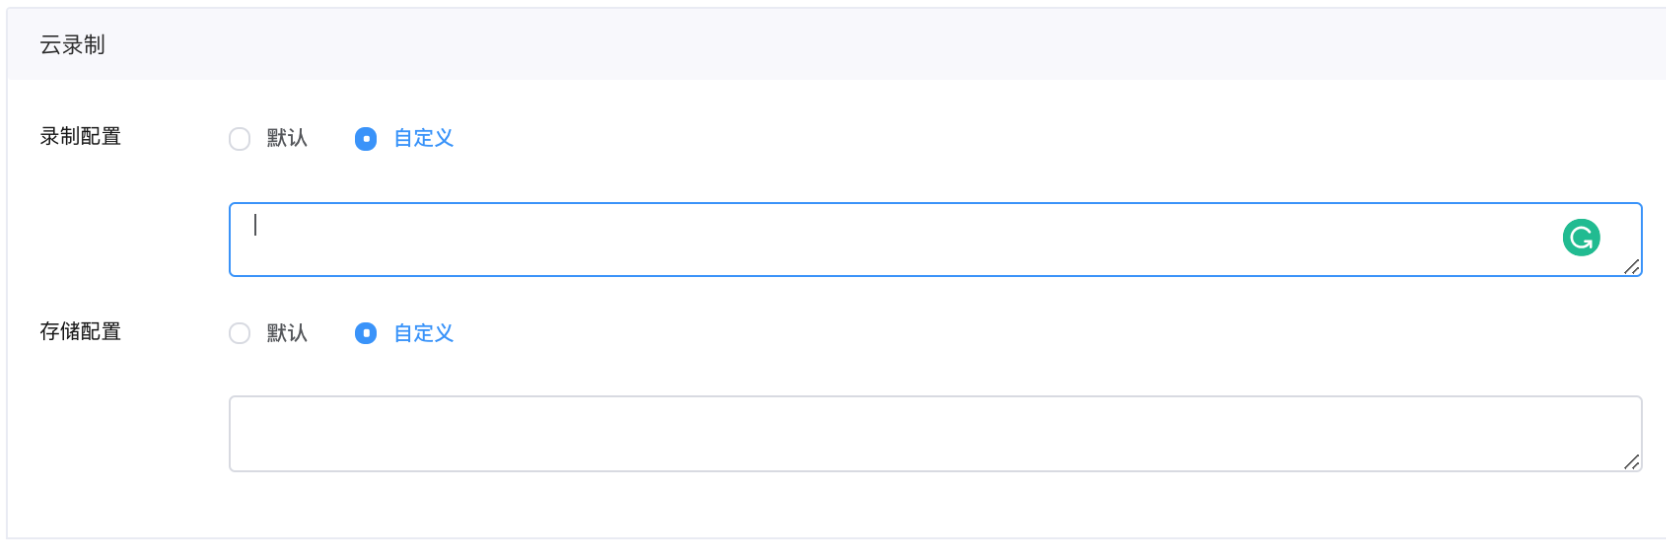This screenshot has width=1666, height=560.
Task: Select 自定义 radio circle for 存储配置
Action: [366, 333]
